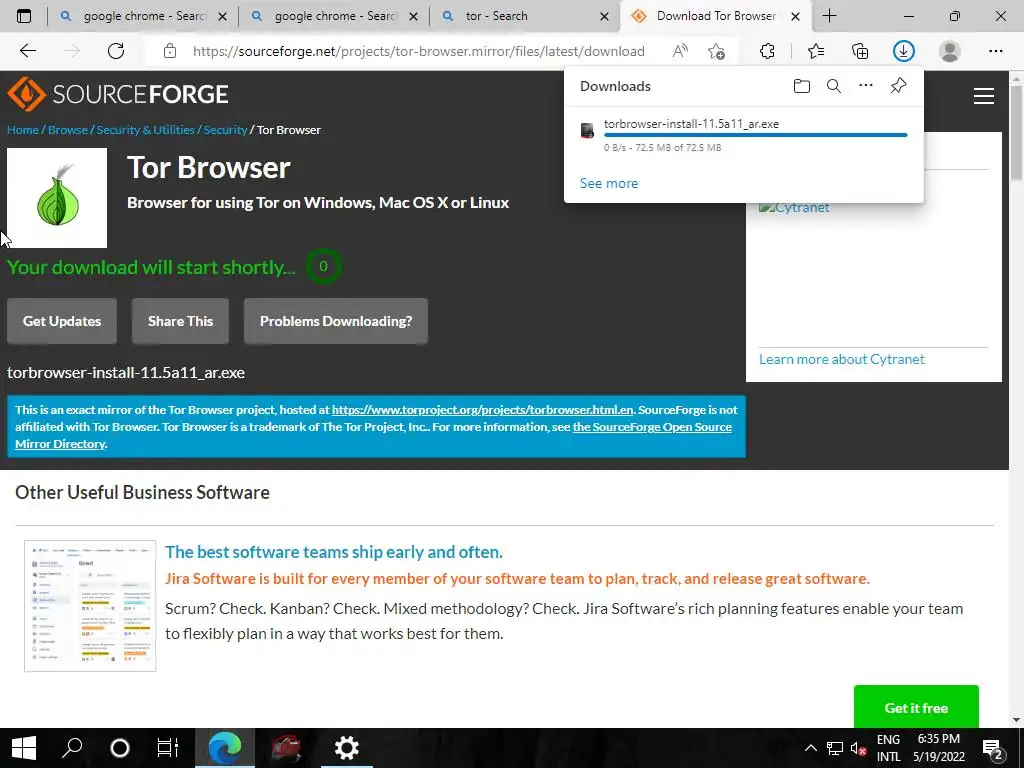Open Read aloud icon in address bar
Image resolution: width=1024 pixels, height=768 pixels.
[x=680, y=51]
